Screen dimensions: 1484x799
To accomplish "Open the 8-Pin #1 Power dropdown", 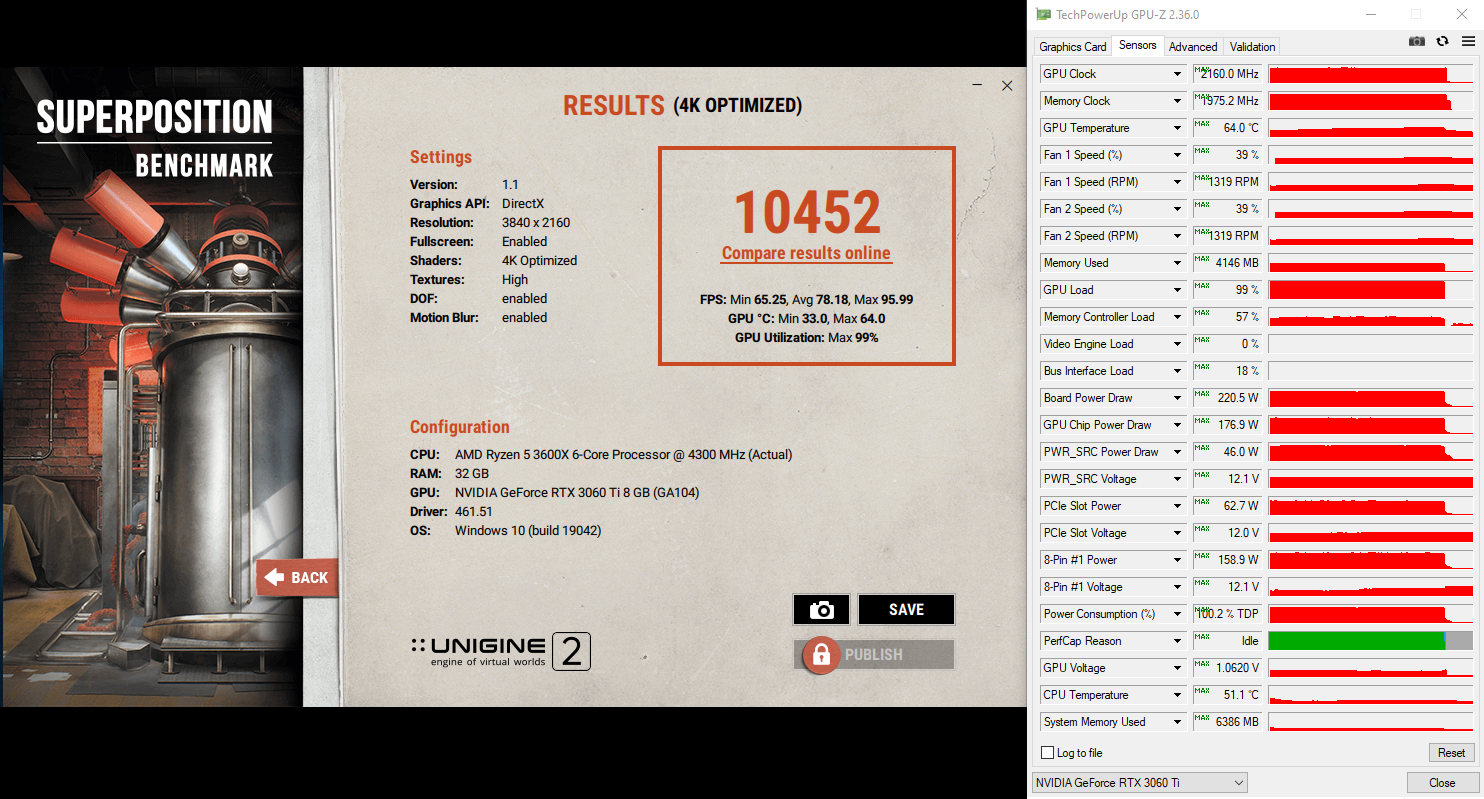I will (1177, 560).
